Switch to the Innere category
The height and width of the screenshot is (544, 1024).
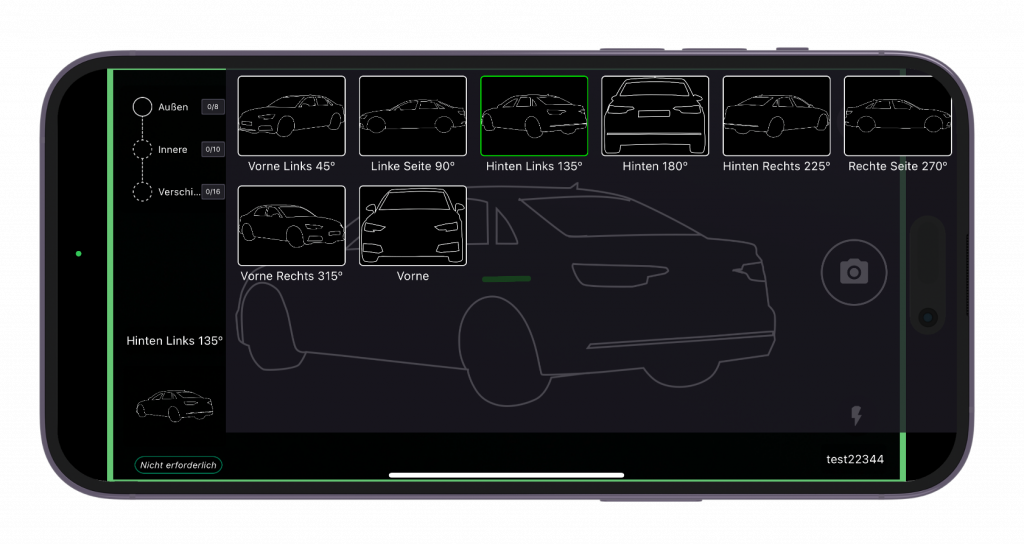click(x=173, y=149)
